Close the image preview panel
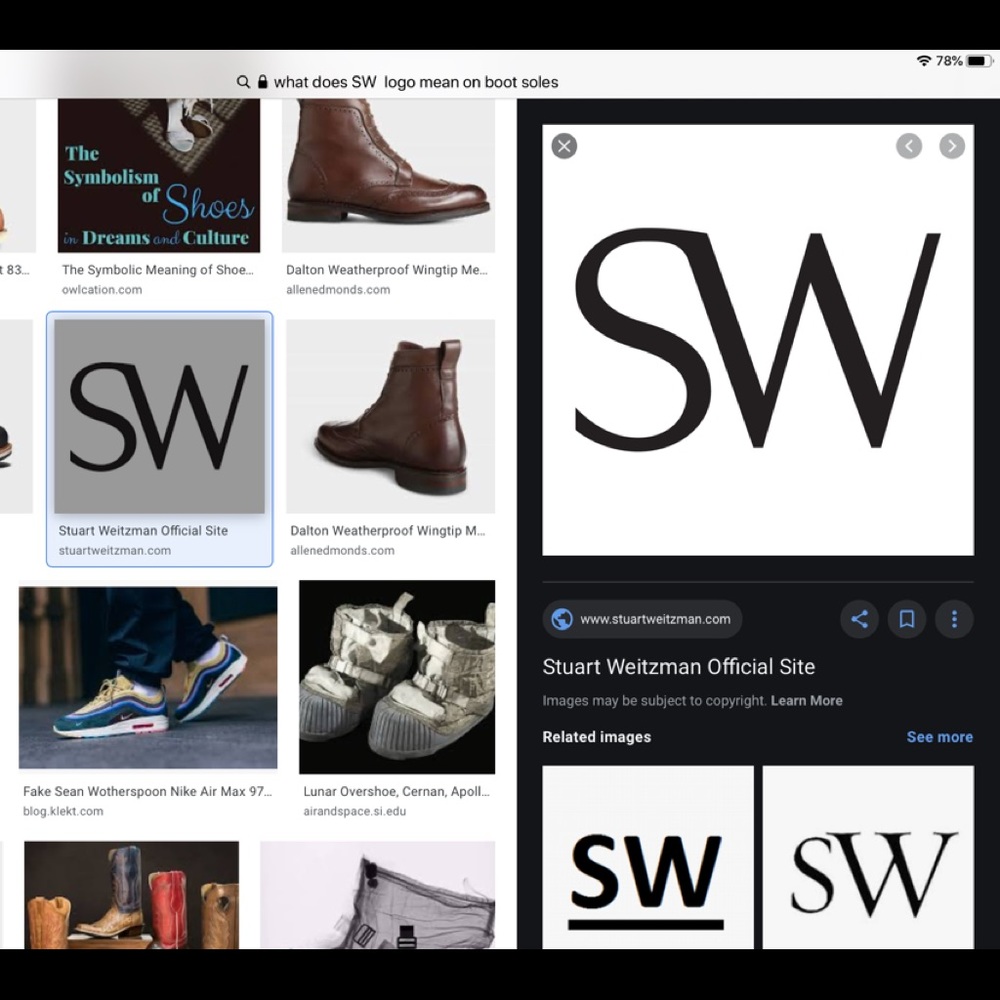 564,146
